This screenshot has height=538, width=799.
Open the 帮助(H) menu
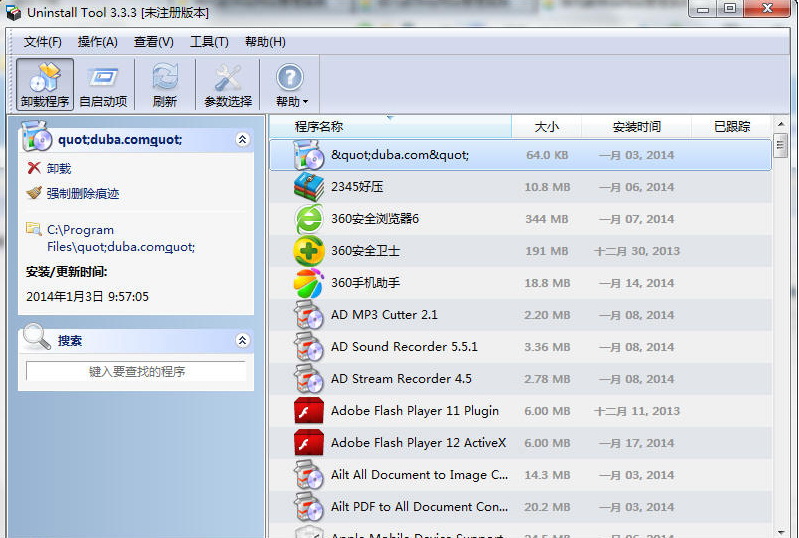tap(265, 42)
